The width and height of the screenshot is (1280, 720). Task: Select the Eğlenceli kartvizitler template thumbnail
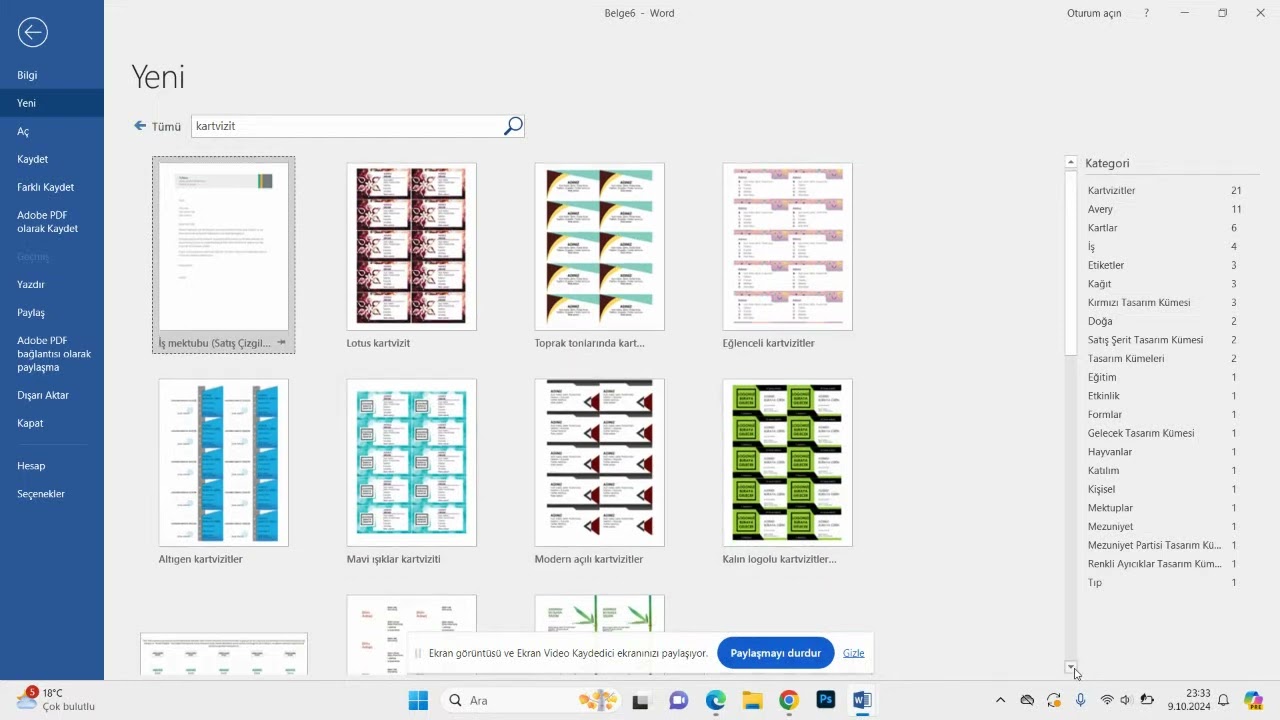click(787, 246)
